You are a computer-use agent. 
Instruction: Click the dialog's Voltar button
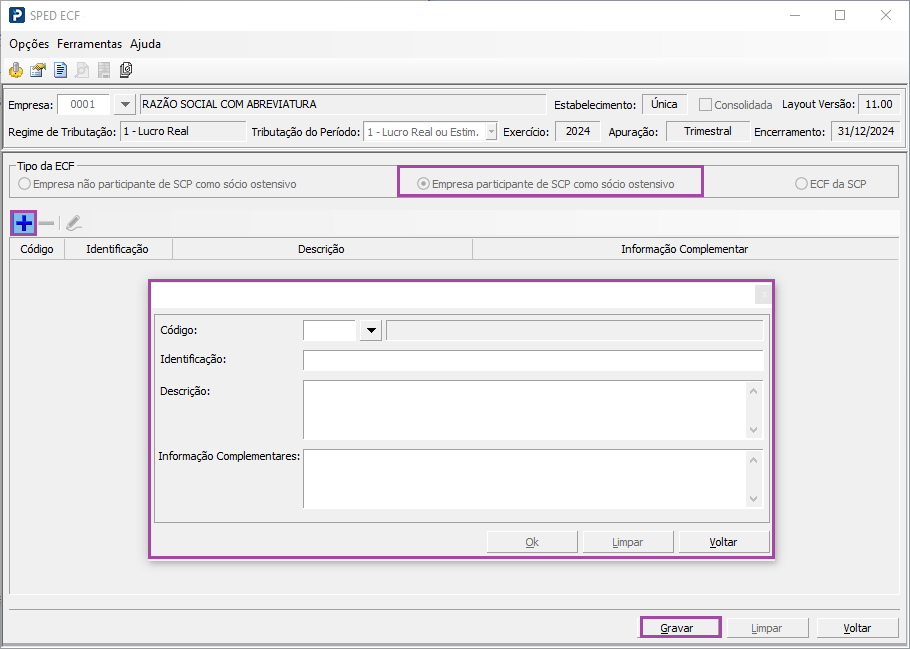point(724,542)
